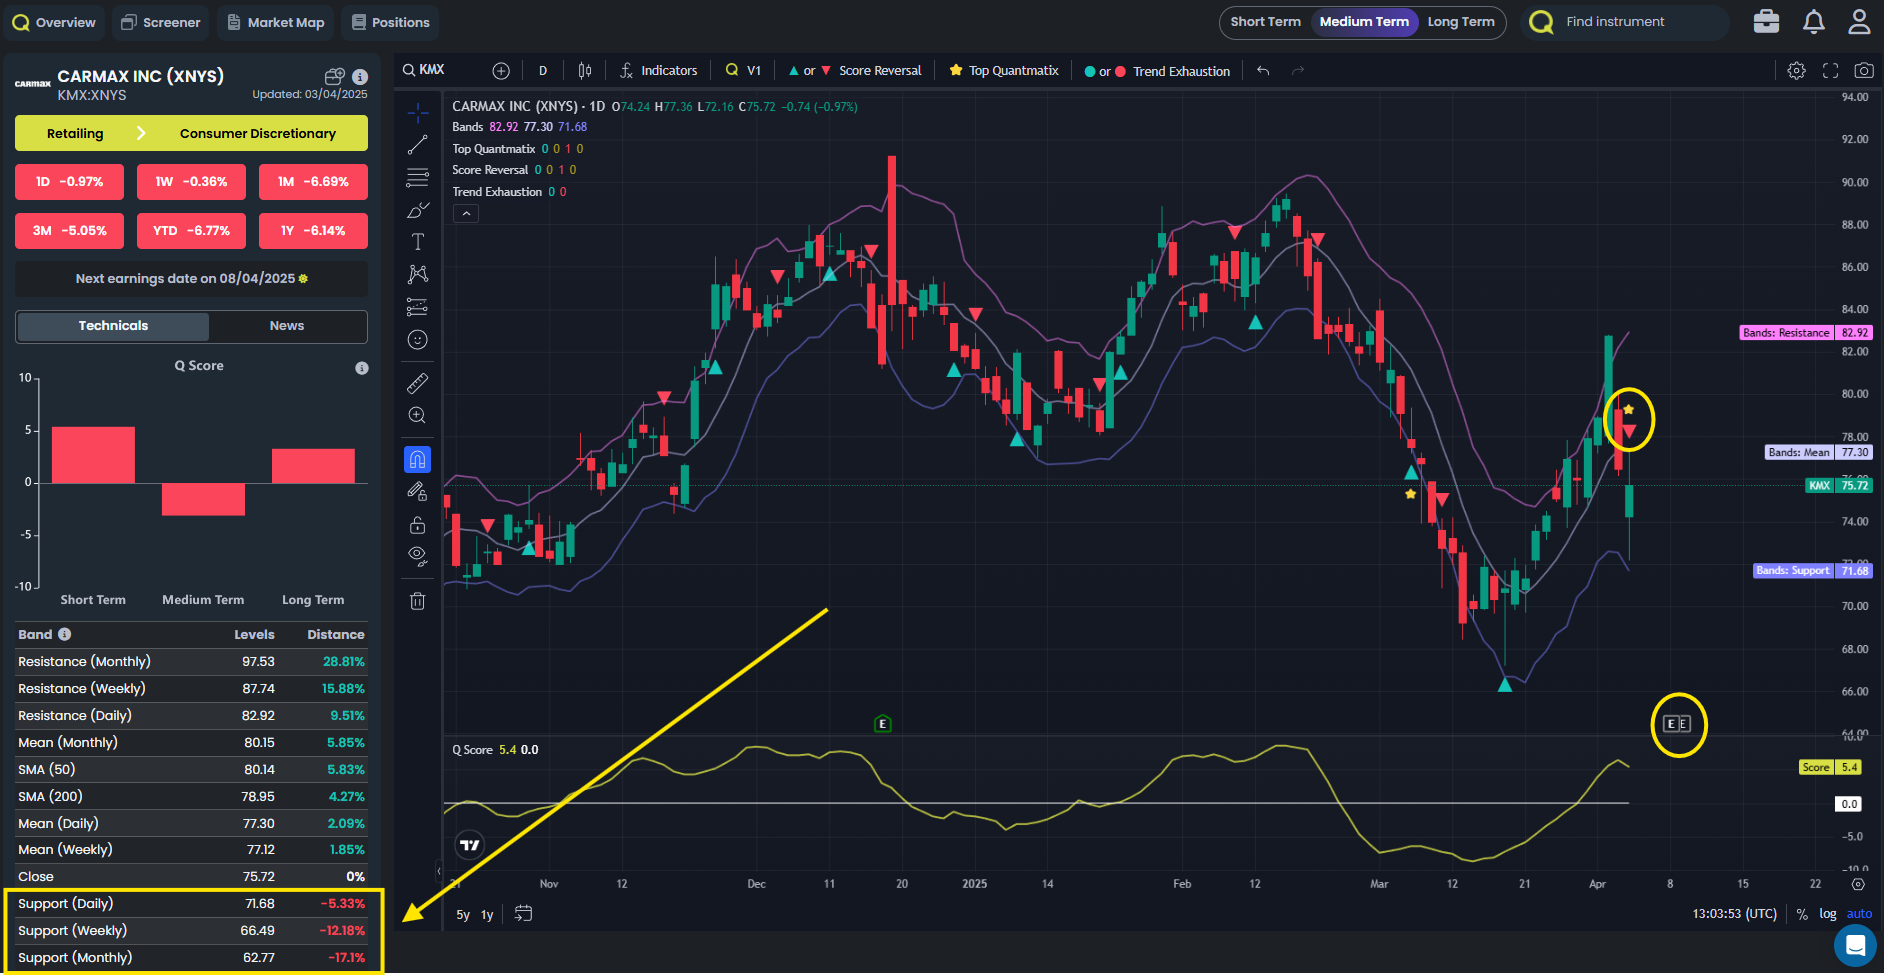Screen dimensions: 1884x975
Task: Toggle percent scale
Action: tap(1802, 914)
